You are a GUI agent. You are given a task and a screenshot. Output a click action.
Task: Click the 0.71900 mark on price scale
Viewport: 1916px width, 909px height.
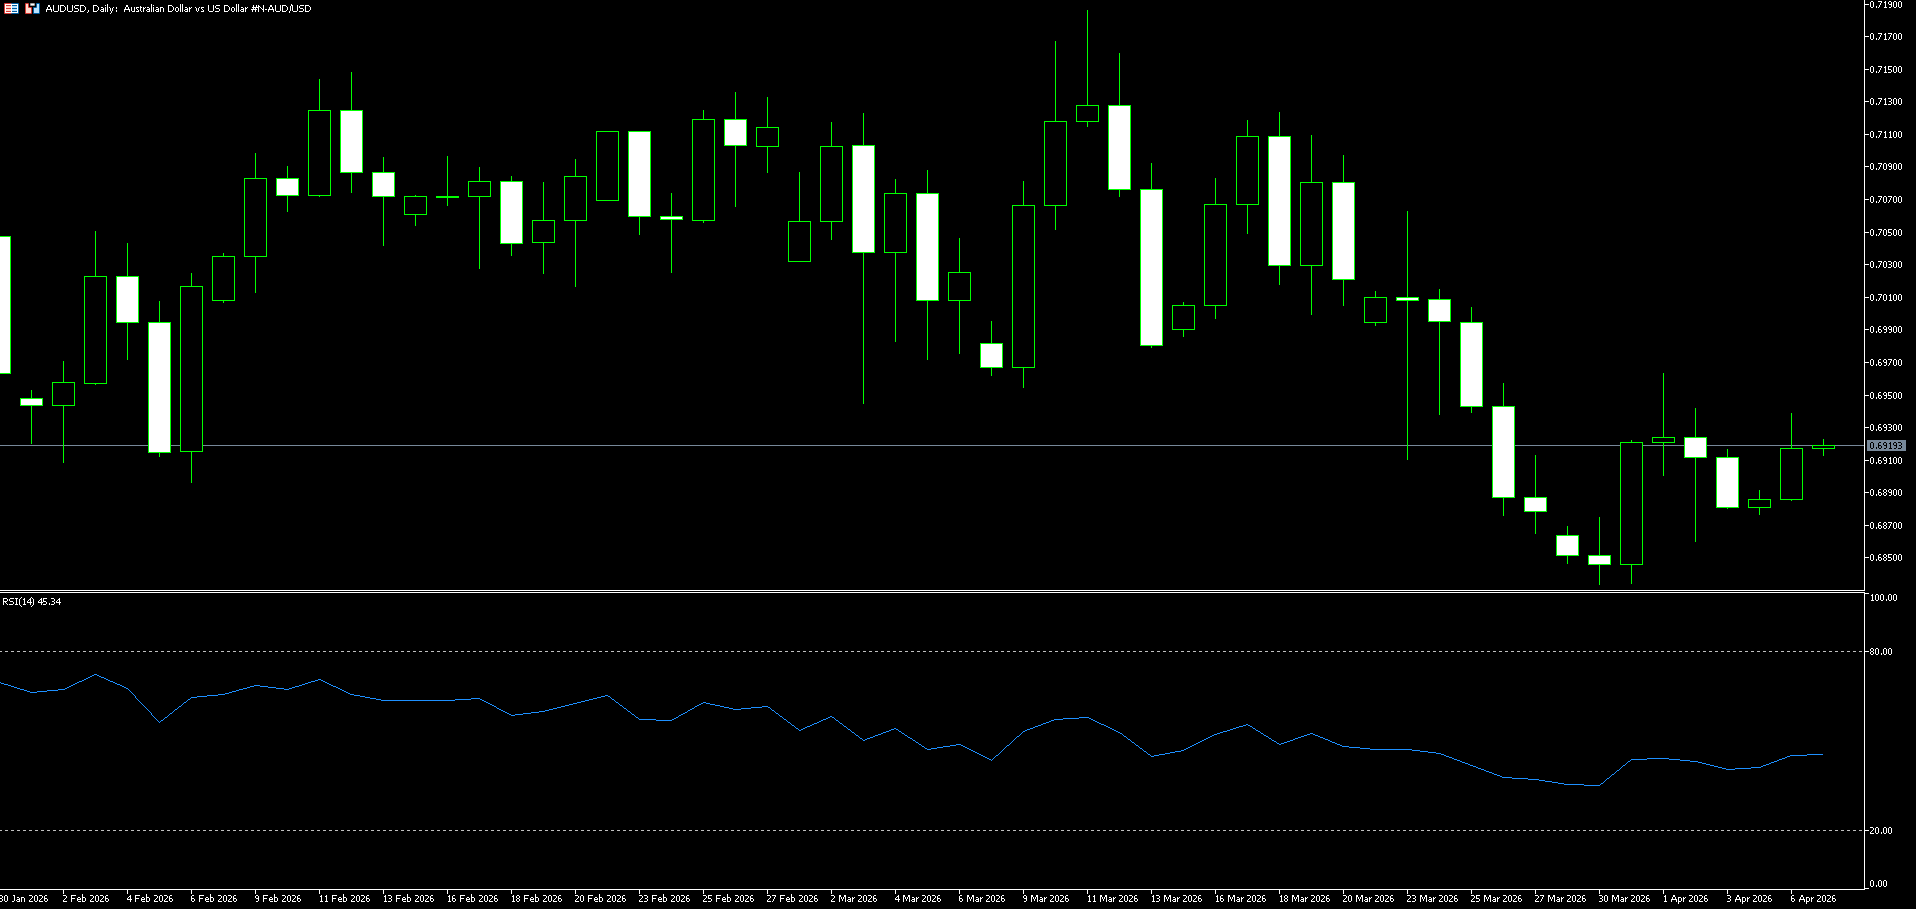pyautogui.click(x=1885, y=5)
